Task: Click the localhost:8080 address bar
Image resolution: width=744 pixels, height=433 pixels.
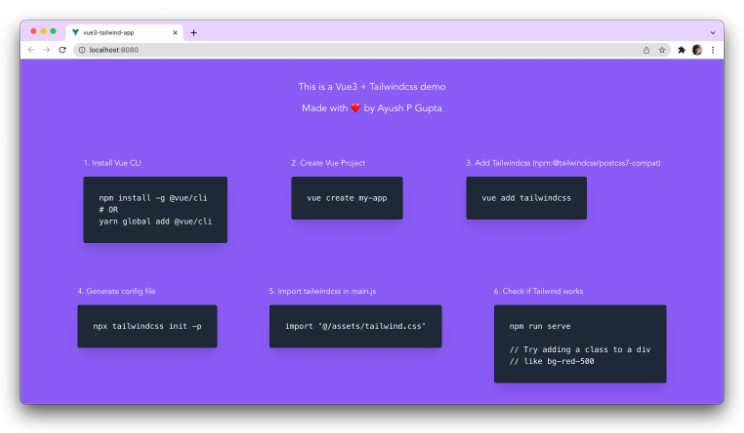Action: tap(350, 49)
